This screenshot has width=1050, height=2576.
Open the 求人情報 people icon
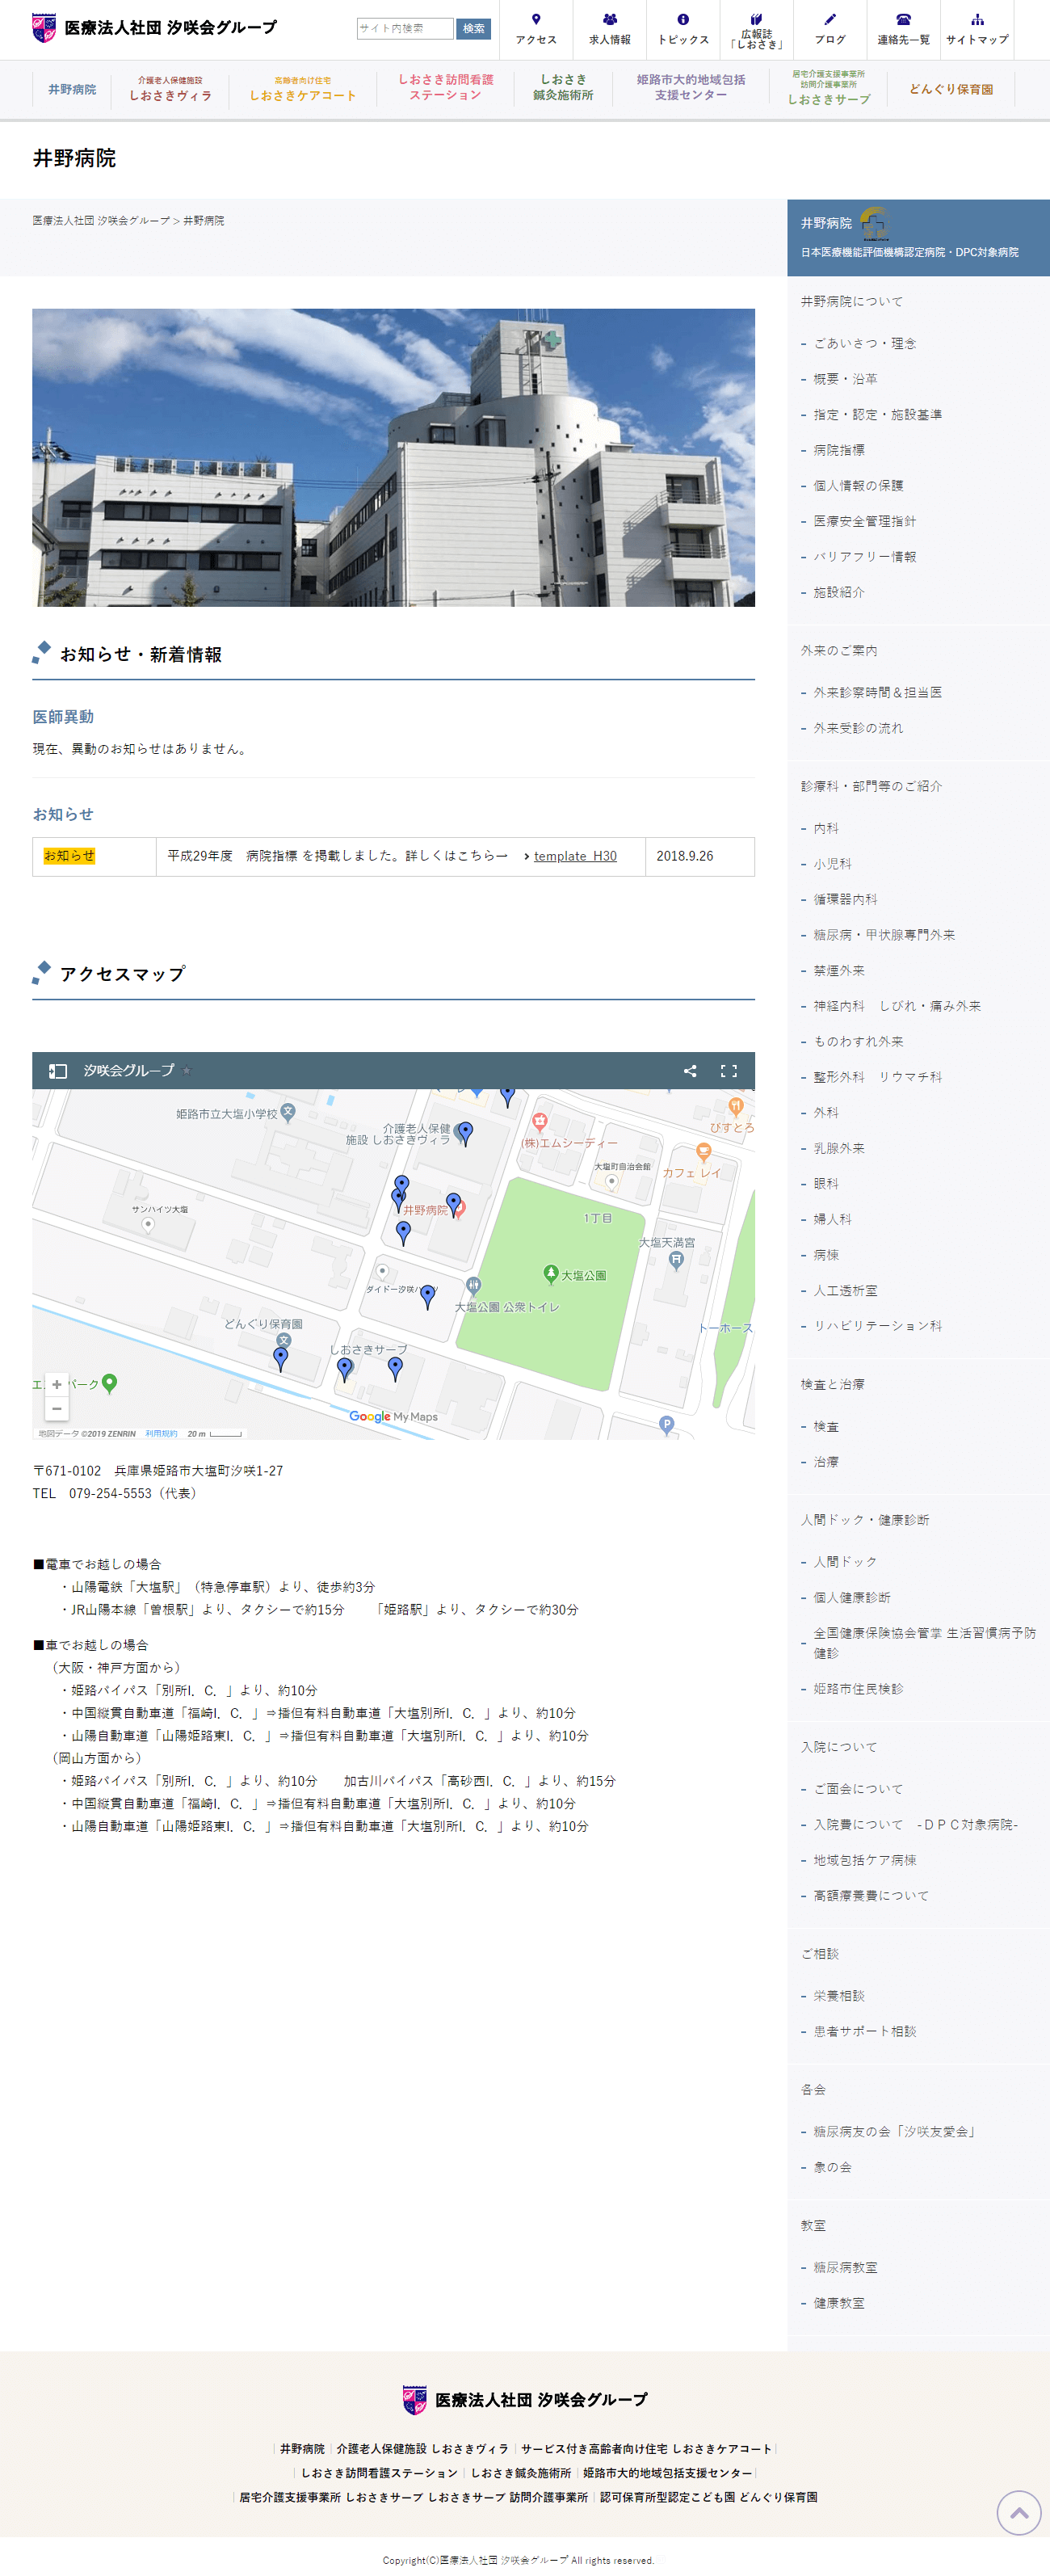point(609,19)
